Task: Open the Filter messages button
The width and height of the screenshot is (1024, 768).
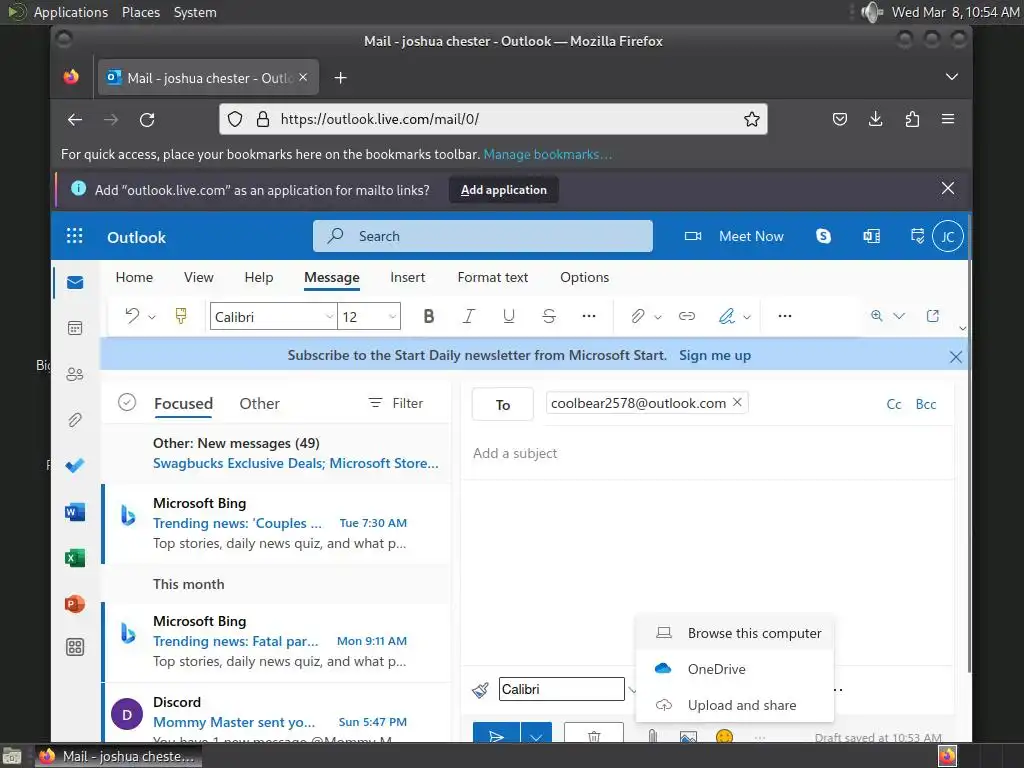Action: (x=396, y=403)
